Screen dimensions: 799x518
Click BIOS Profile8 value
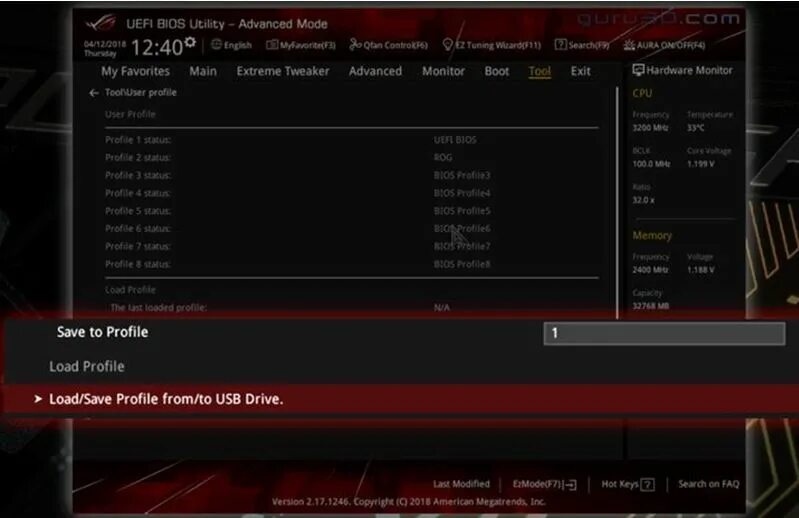point(462,264)
